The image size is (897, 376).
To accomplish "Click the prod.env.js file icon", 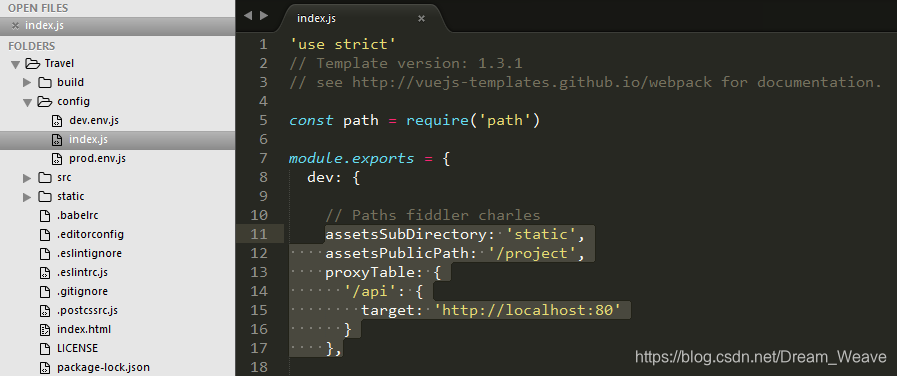I will coord(57,159).
